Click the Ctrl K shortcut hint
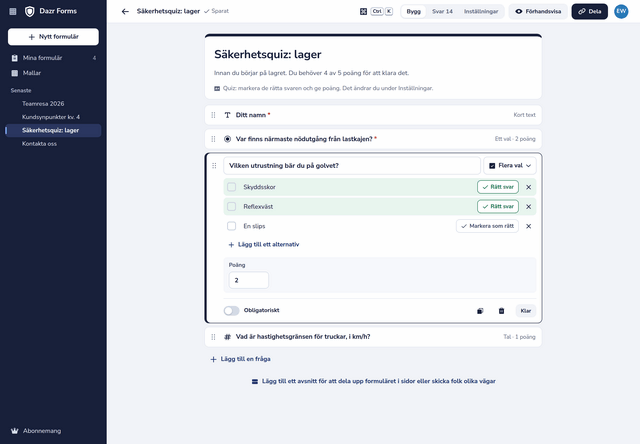The height and width of the screenshot is (444, 640). (382, 11)
